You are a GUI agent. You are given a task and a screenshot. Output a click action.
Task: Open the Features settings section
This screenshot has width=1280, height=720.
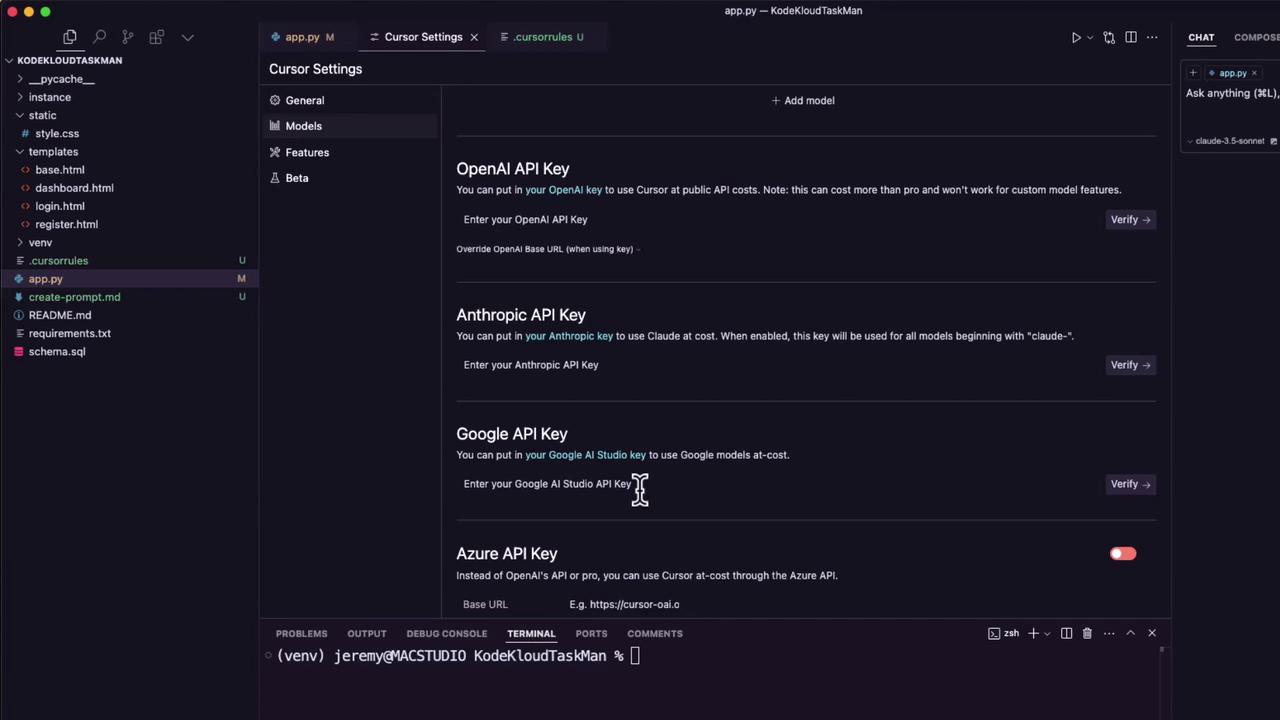[307, 152]
